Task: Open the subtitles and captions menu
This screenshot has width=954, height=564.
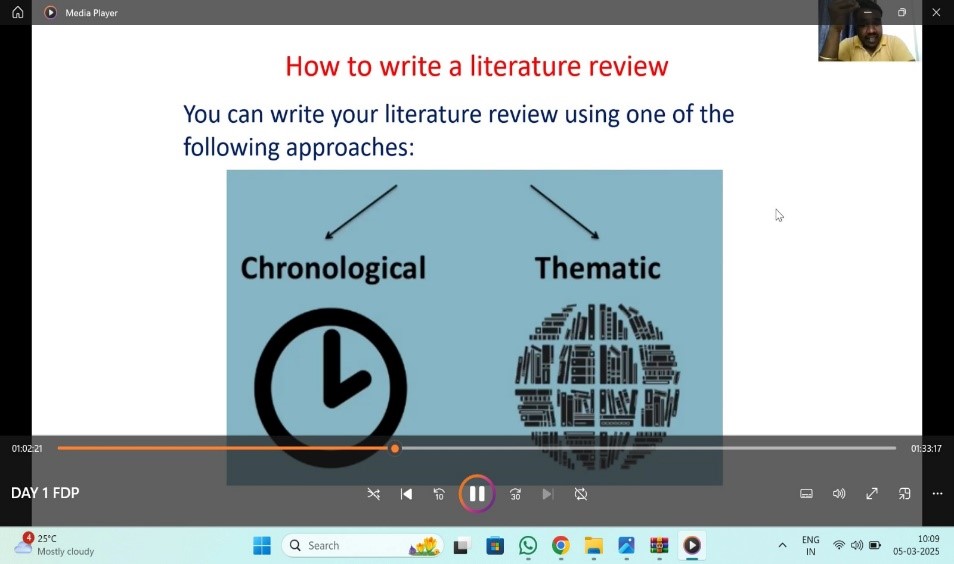Action: tap(806, 493)
